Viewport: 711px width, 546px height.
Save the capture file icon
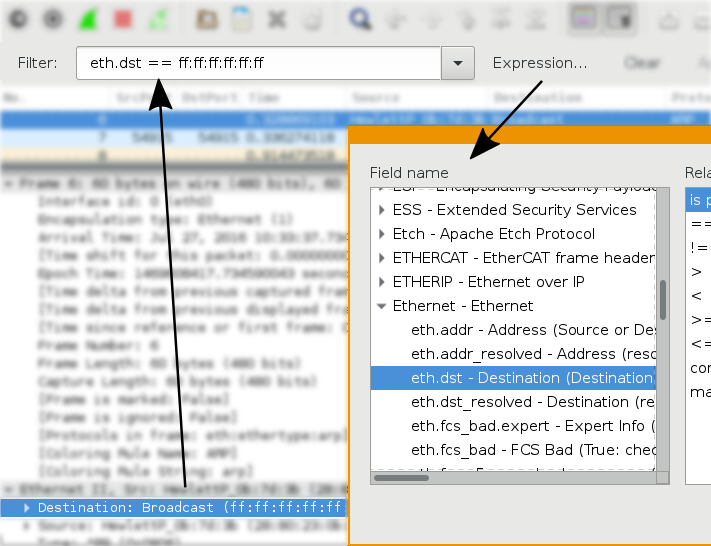[x=242, y=19]
